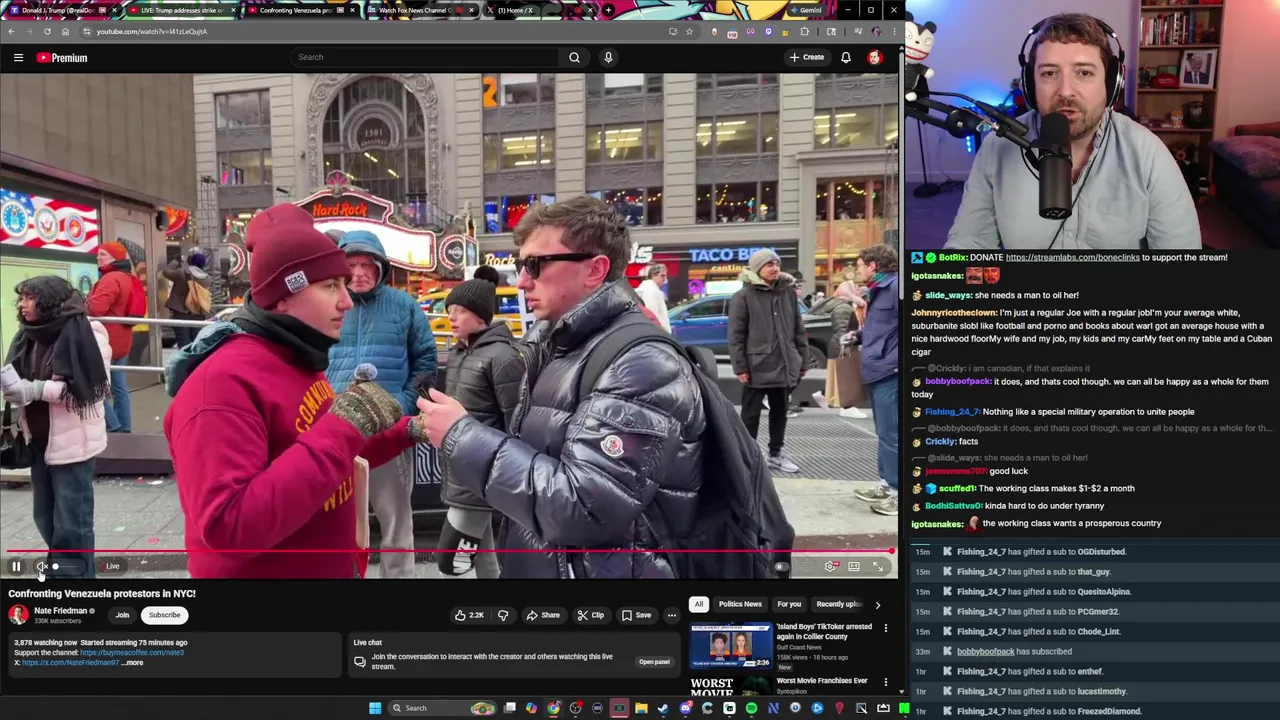The image size is (1280, 720).
Task: Open YouTube hamburger guide menu
Action: [18, 58]
